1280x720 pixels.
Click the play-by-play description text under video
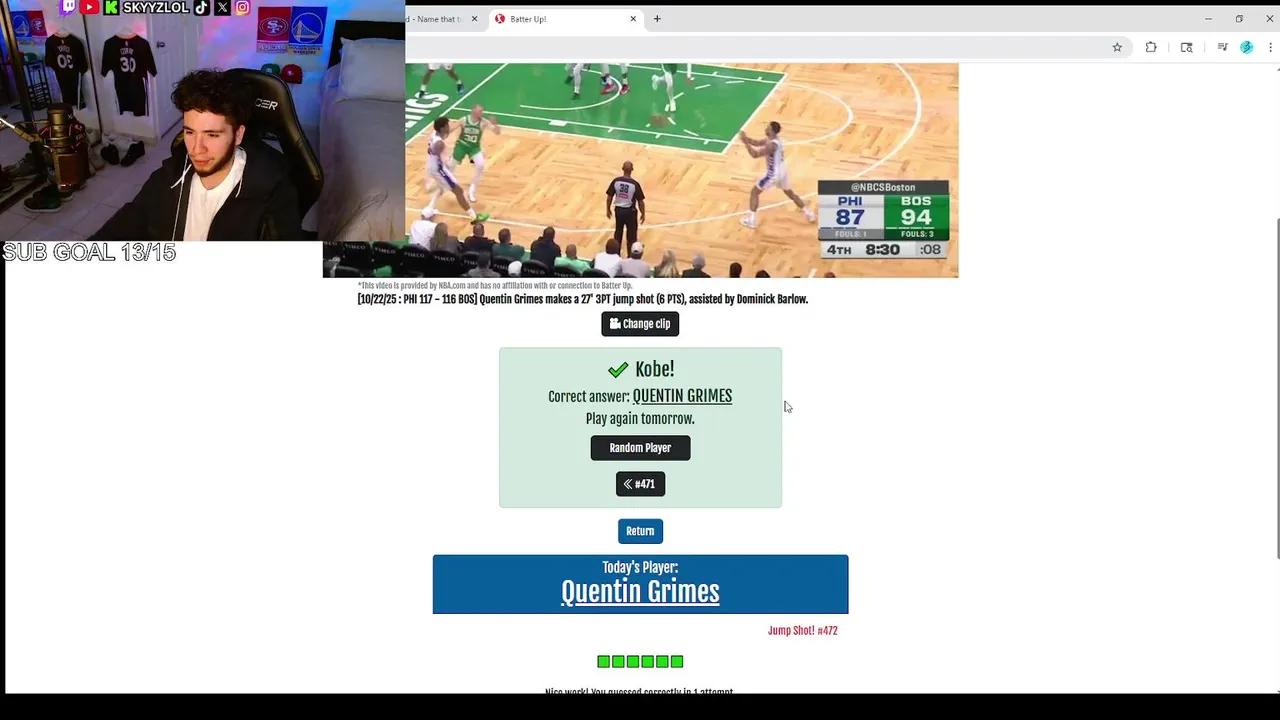click(x=582, y=299)
